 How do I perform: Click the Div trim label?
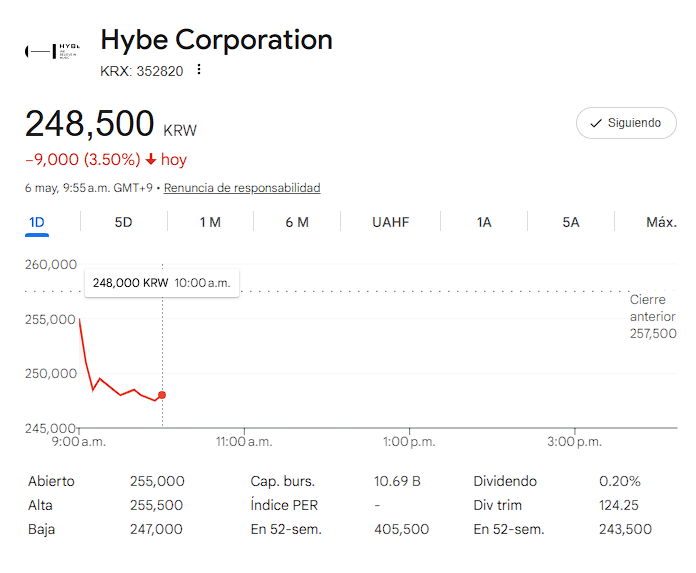(498, 505)
